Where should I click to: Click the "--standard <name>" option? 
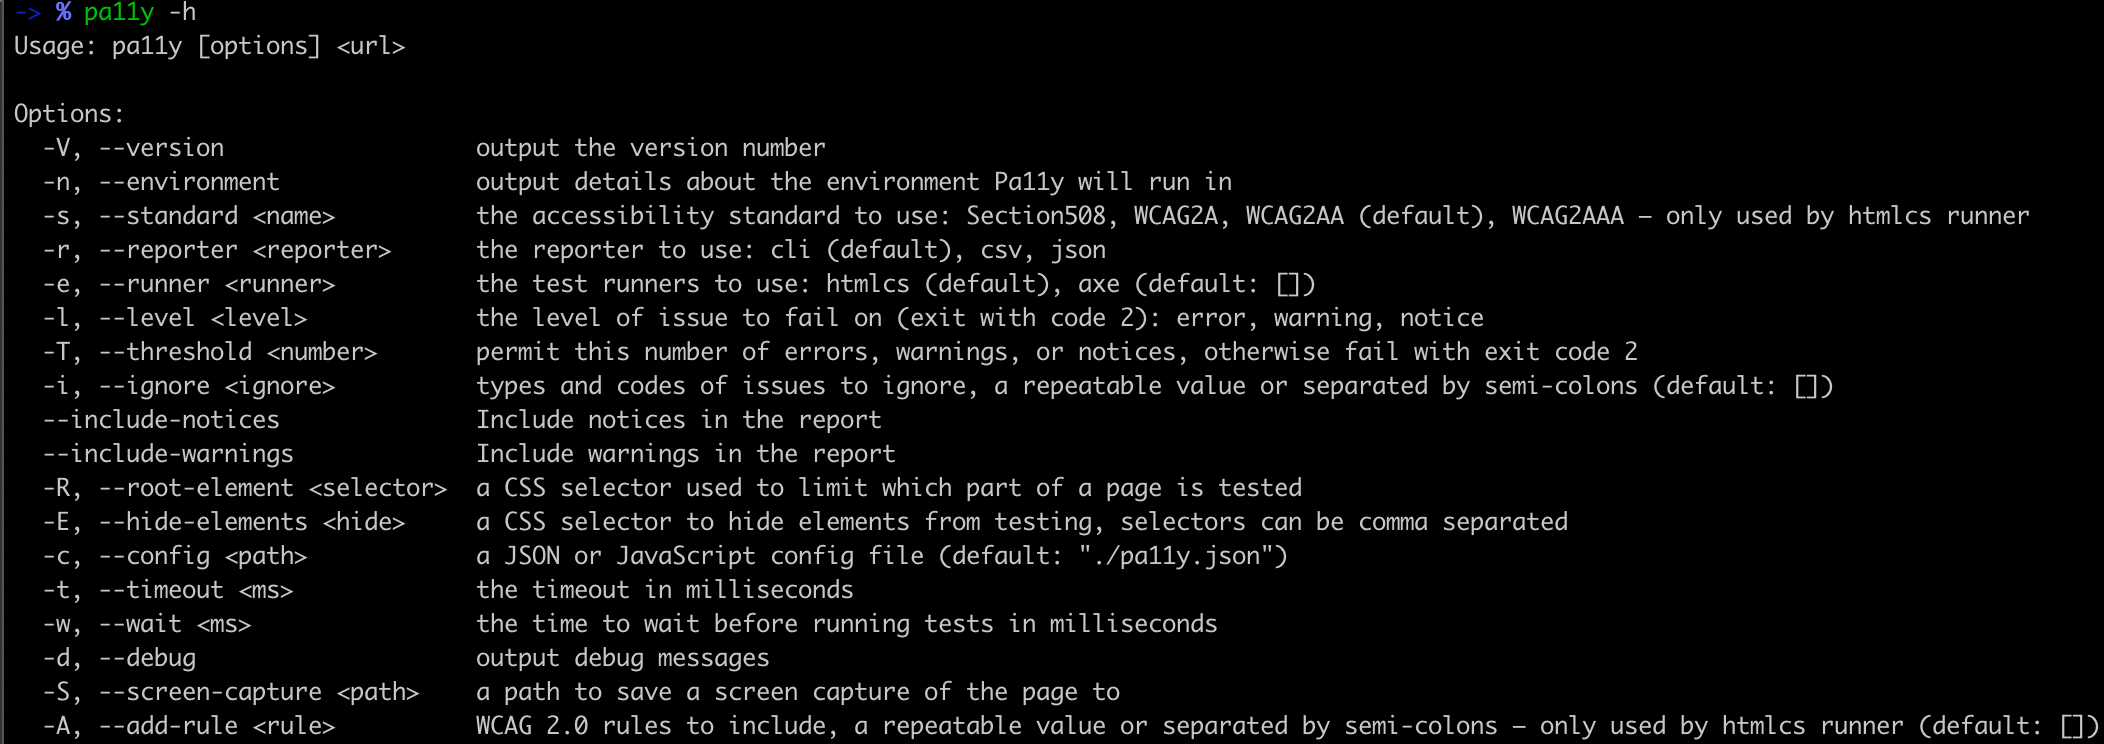217,216
